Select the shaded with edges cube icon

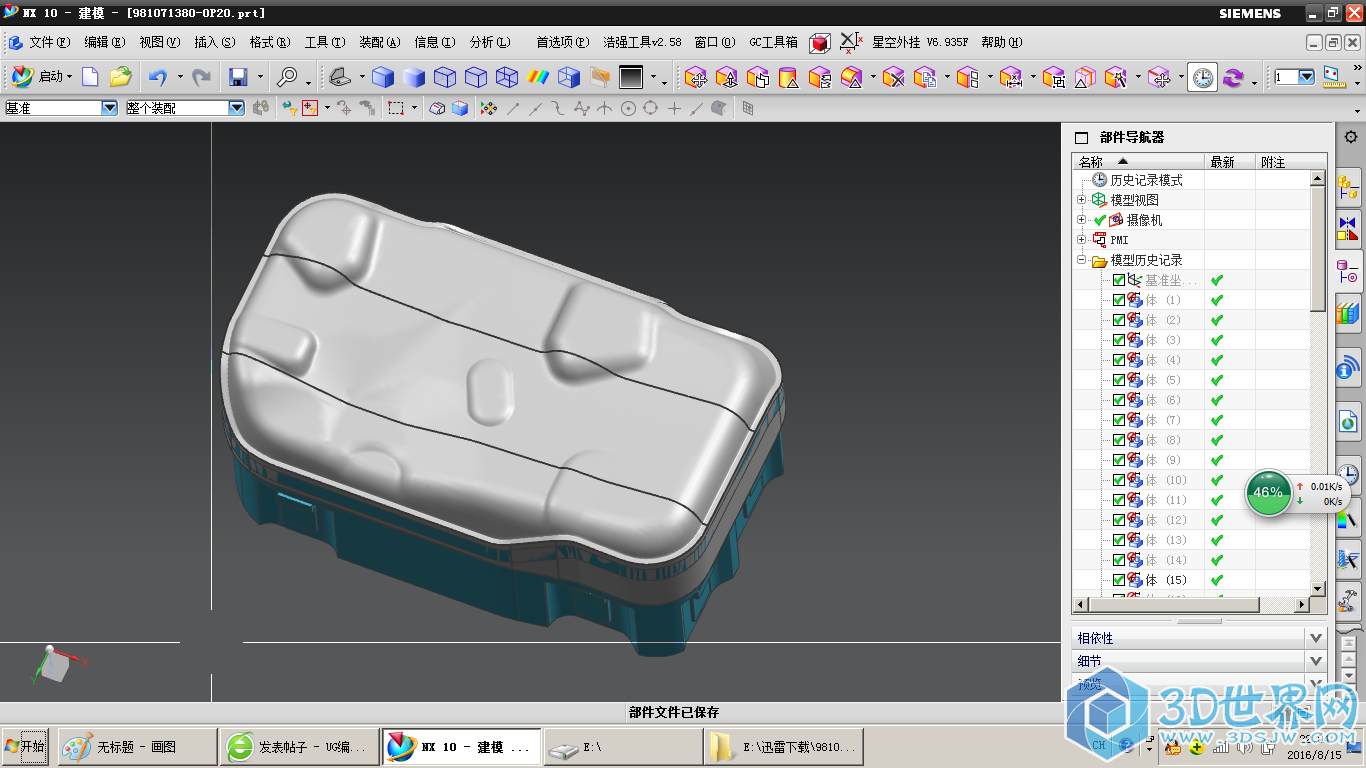(382, 77)
